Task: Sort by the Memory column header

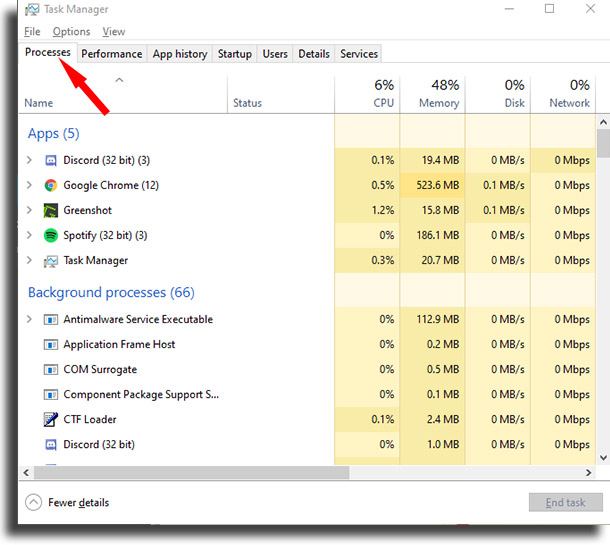Action: [x=433, y=94]
